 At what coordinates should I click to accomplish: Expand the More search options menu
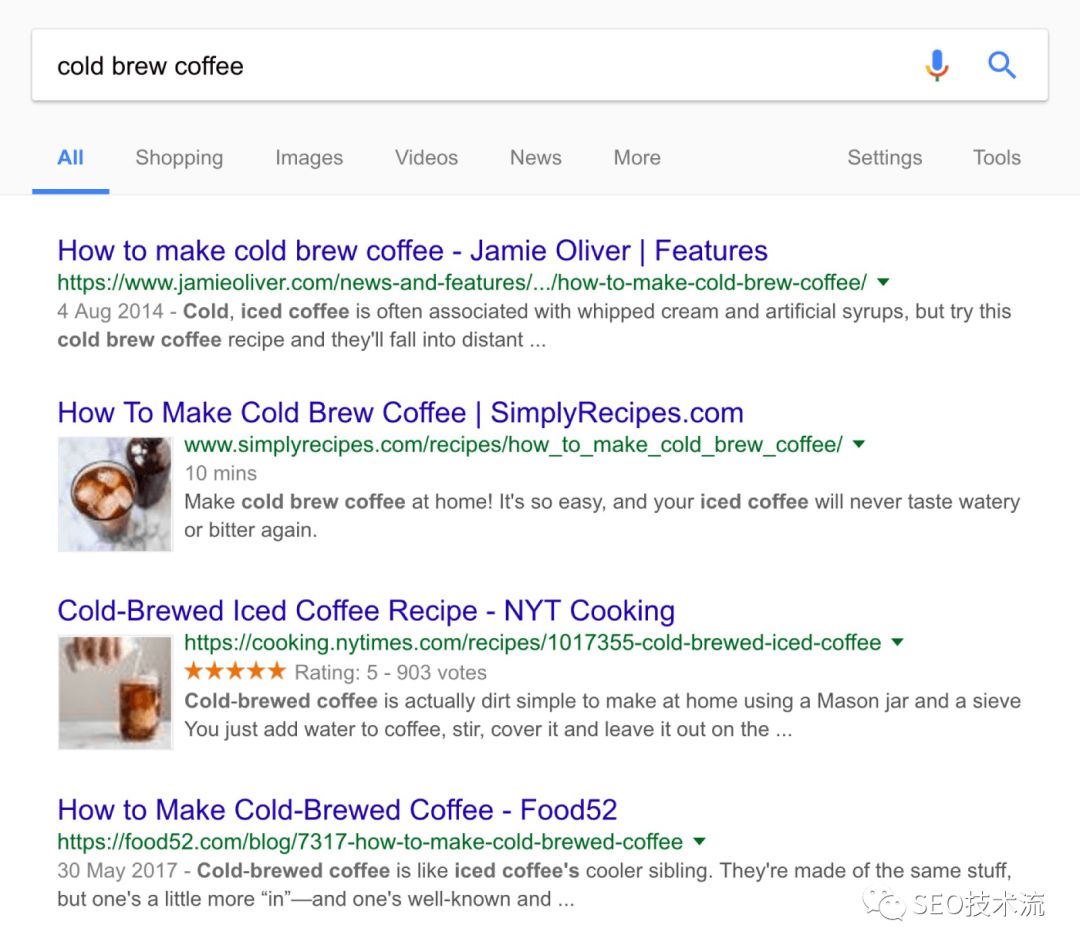(x=637, y=158)
